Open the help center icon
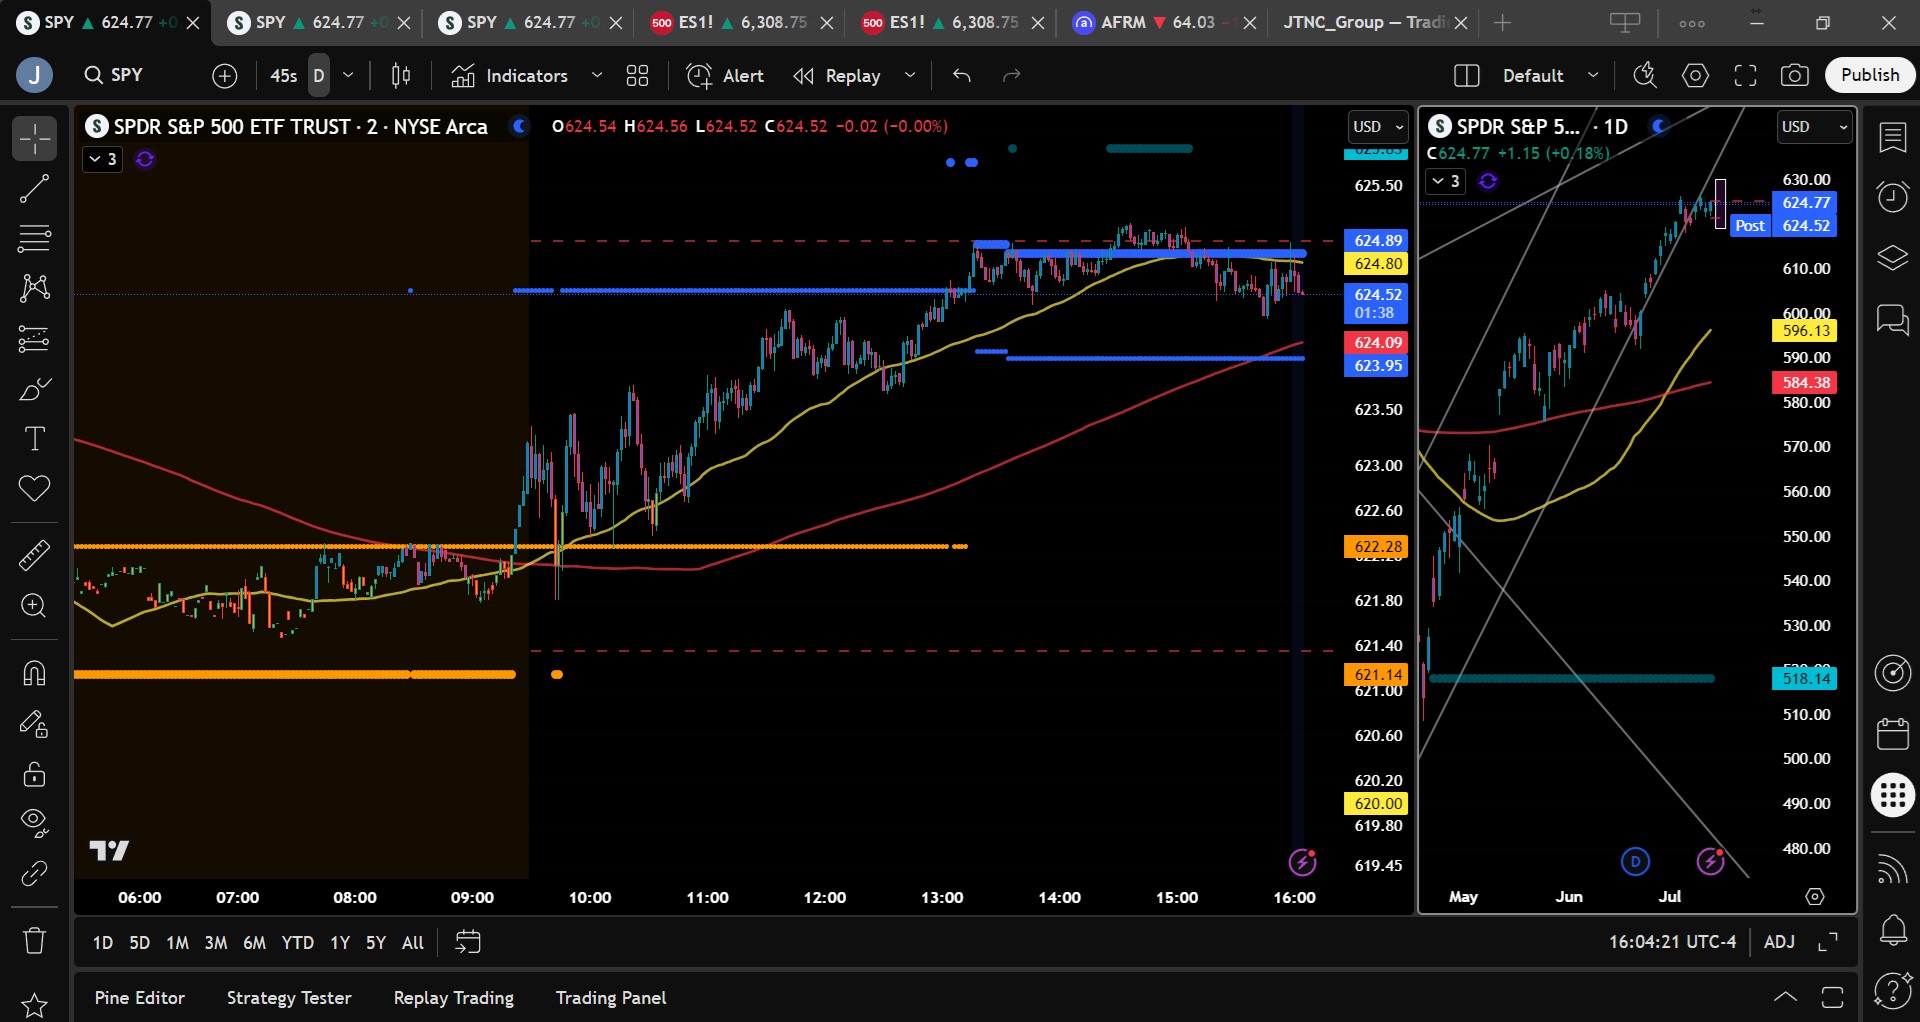Viewport: 1920px width, 1022px height. pyautogui.click(x=1893, y=991)
